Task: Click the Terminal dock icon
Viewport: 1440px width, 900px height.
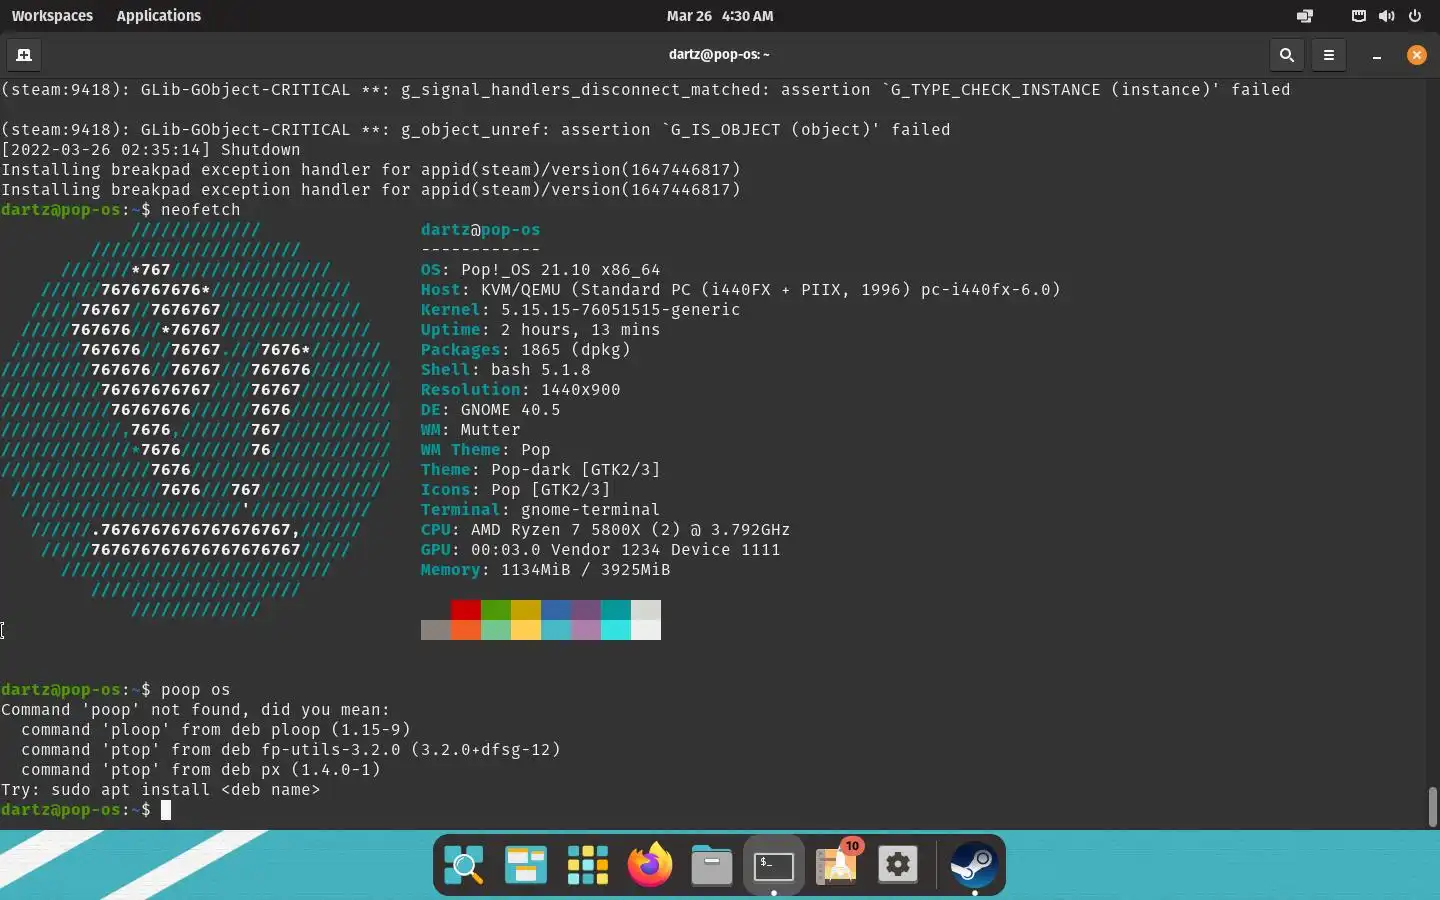Action: [x=774, y=865]
